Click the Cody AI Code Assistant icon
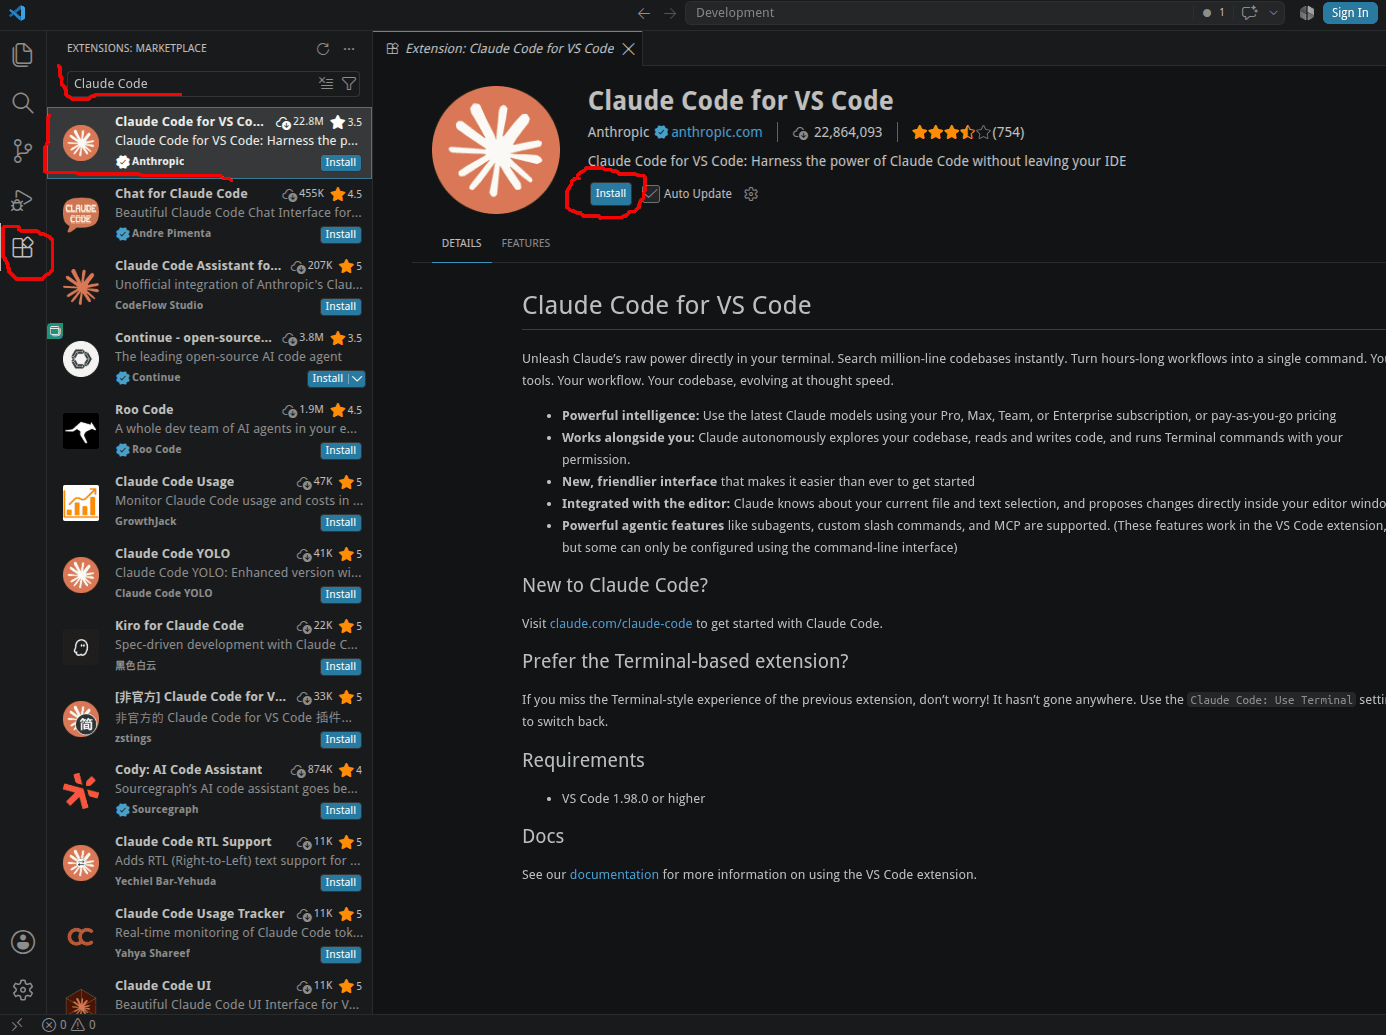This screenshot has height=1035, width=1386. click(81, 790)
